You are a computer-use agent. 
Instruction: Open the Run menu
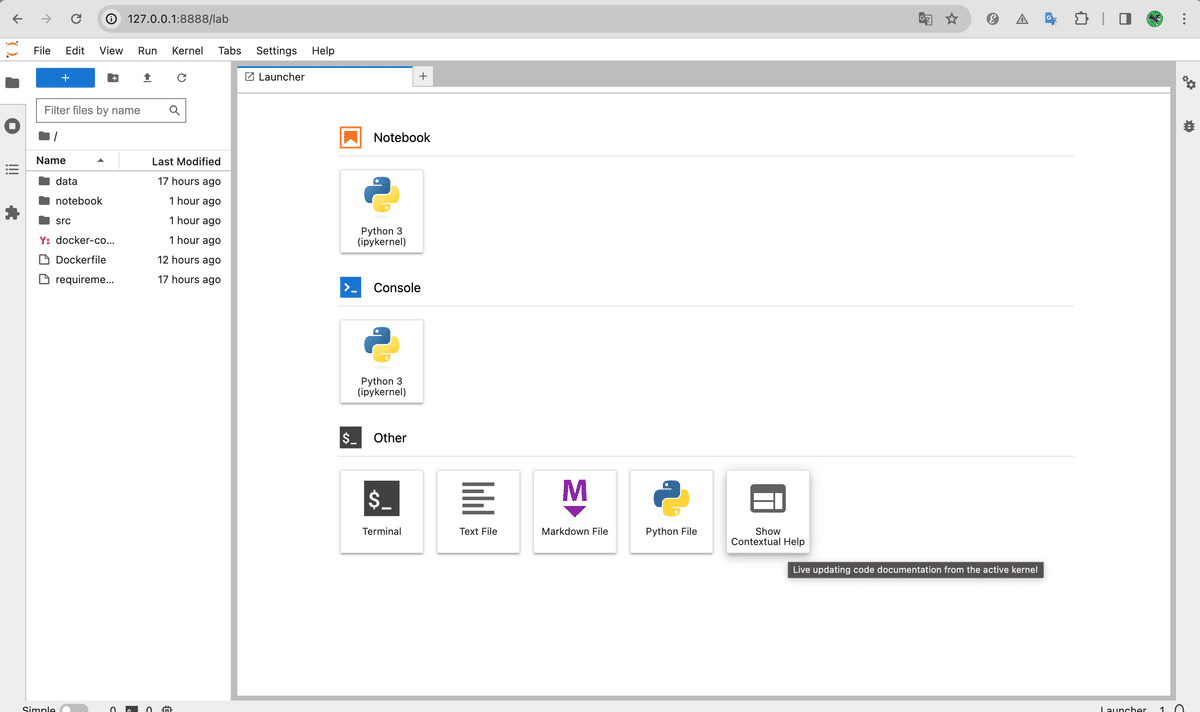pos(147,51)
